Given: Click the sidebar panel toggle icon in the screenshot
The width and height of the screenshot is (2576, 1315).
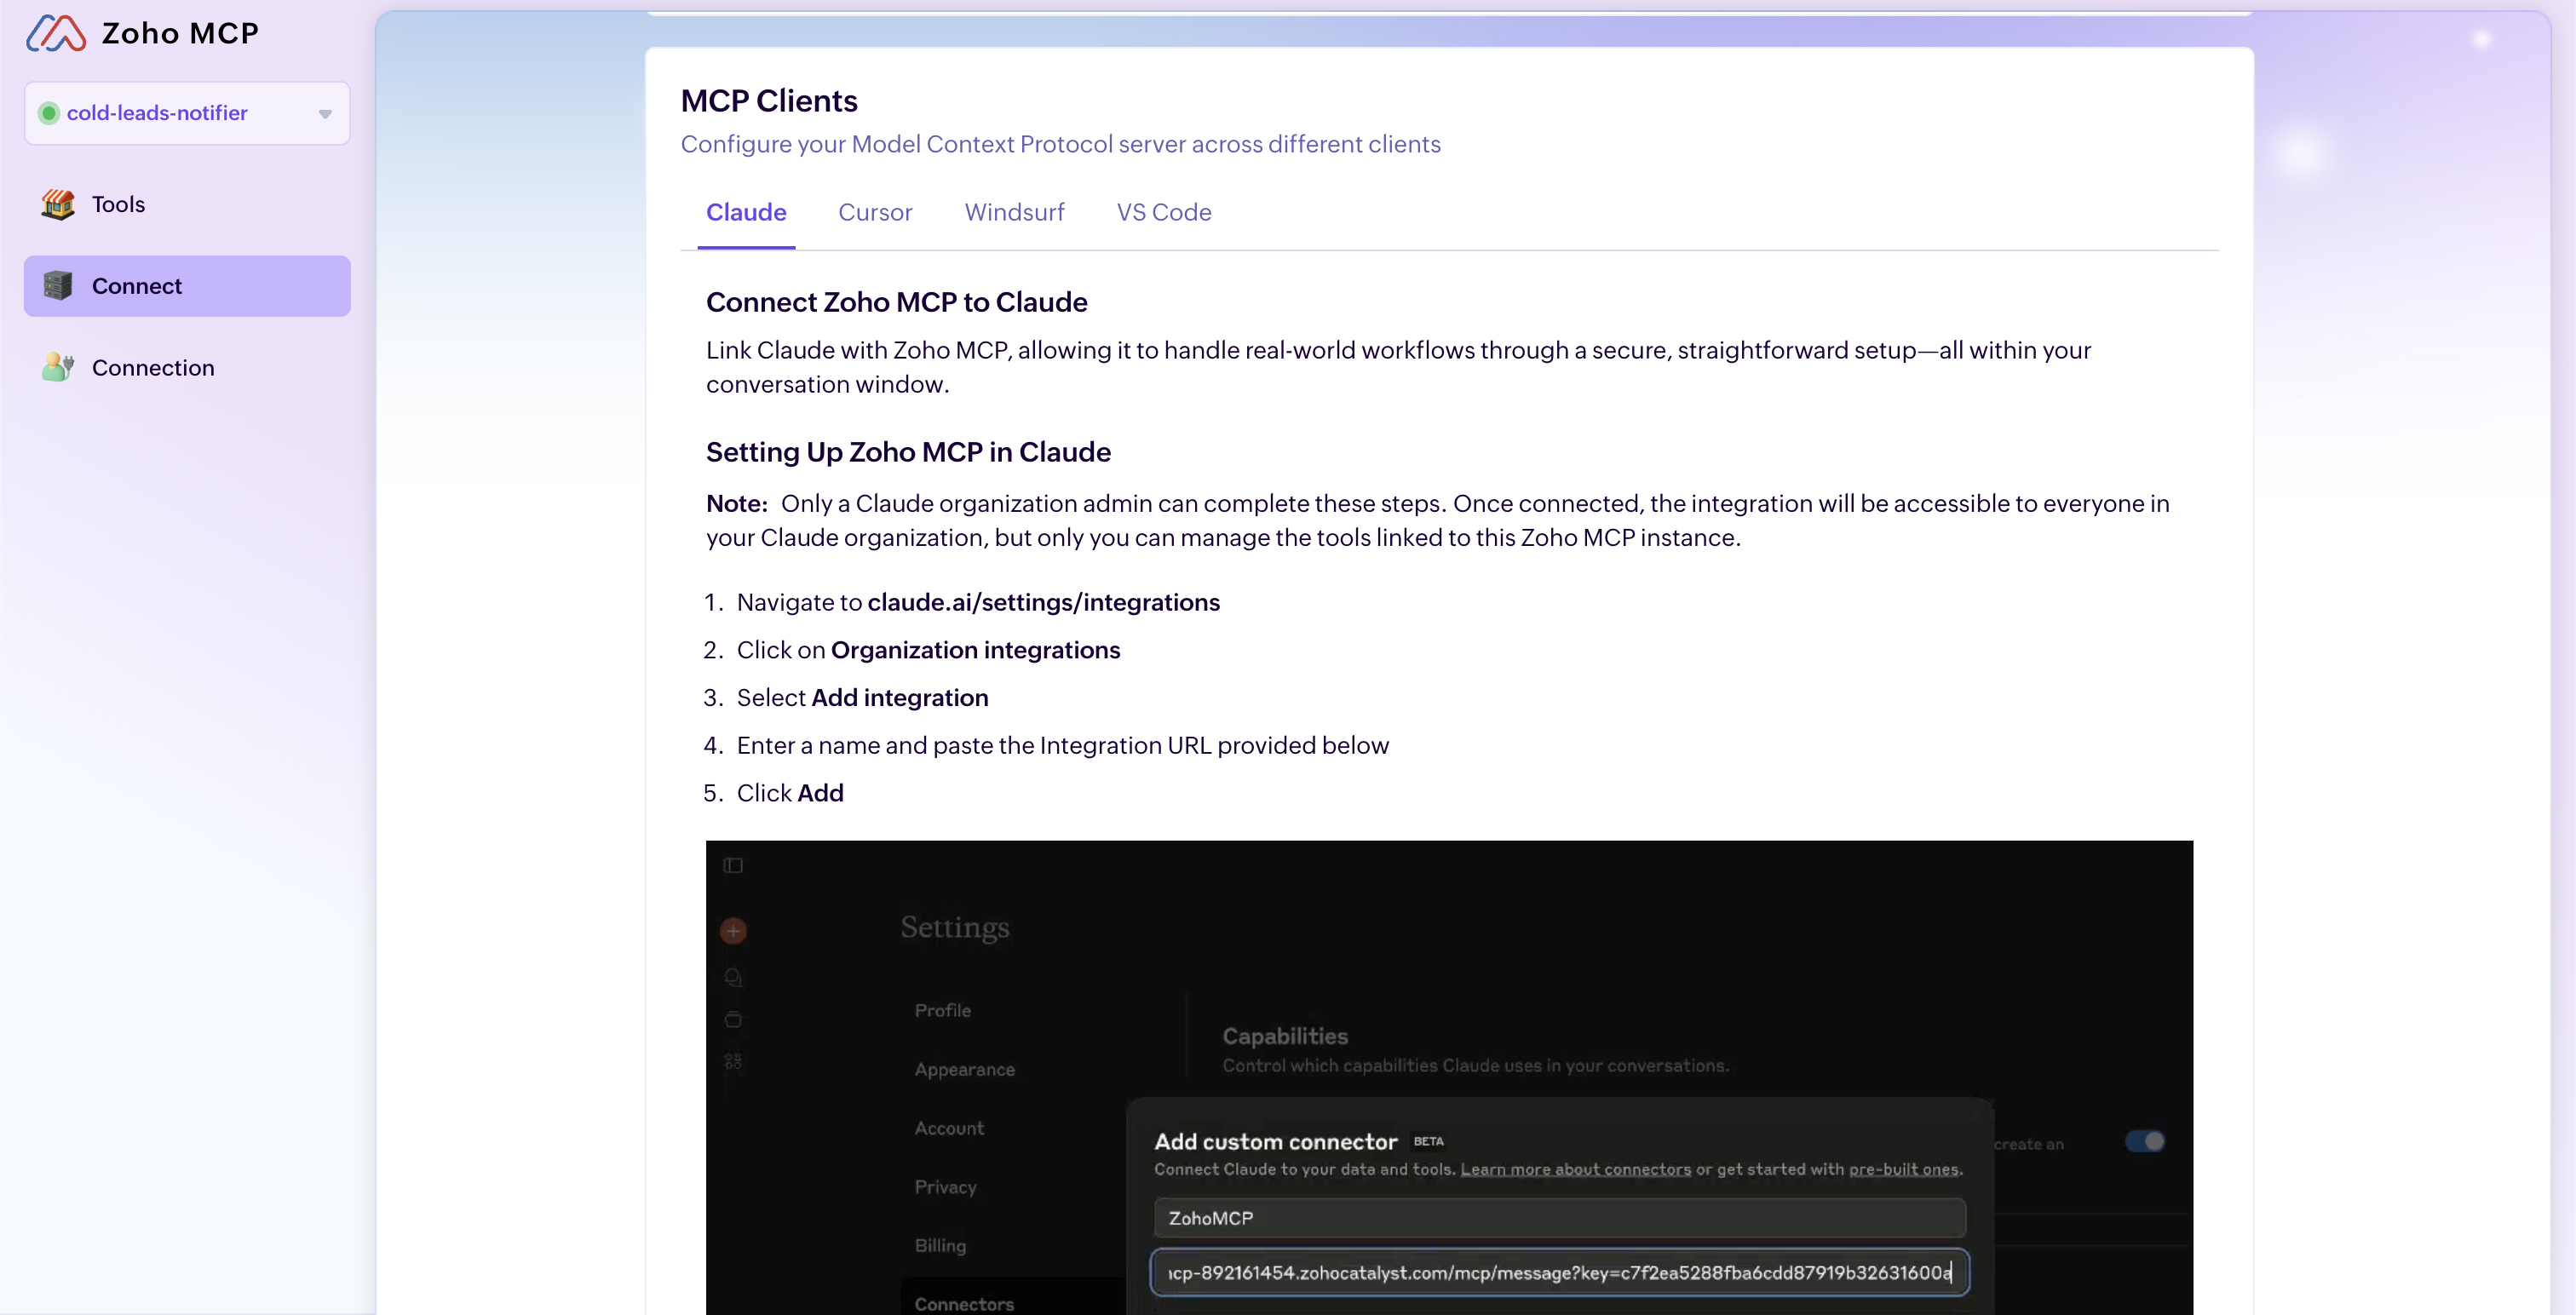Looking at the screenshot, I should (x=733, y=865).
